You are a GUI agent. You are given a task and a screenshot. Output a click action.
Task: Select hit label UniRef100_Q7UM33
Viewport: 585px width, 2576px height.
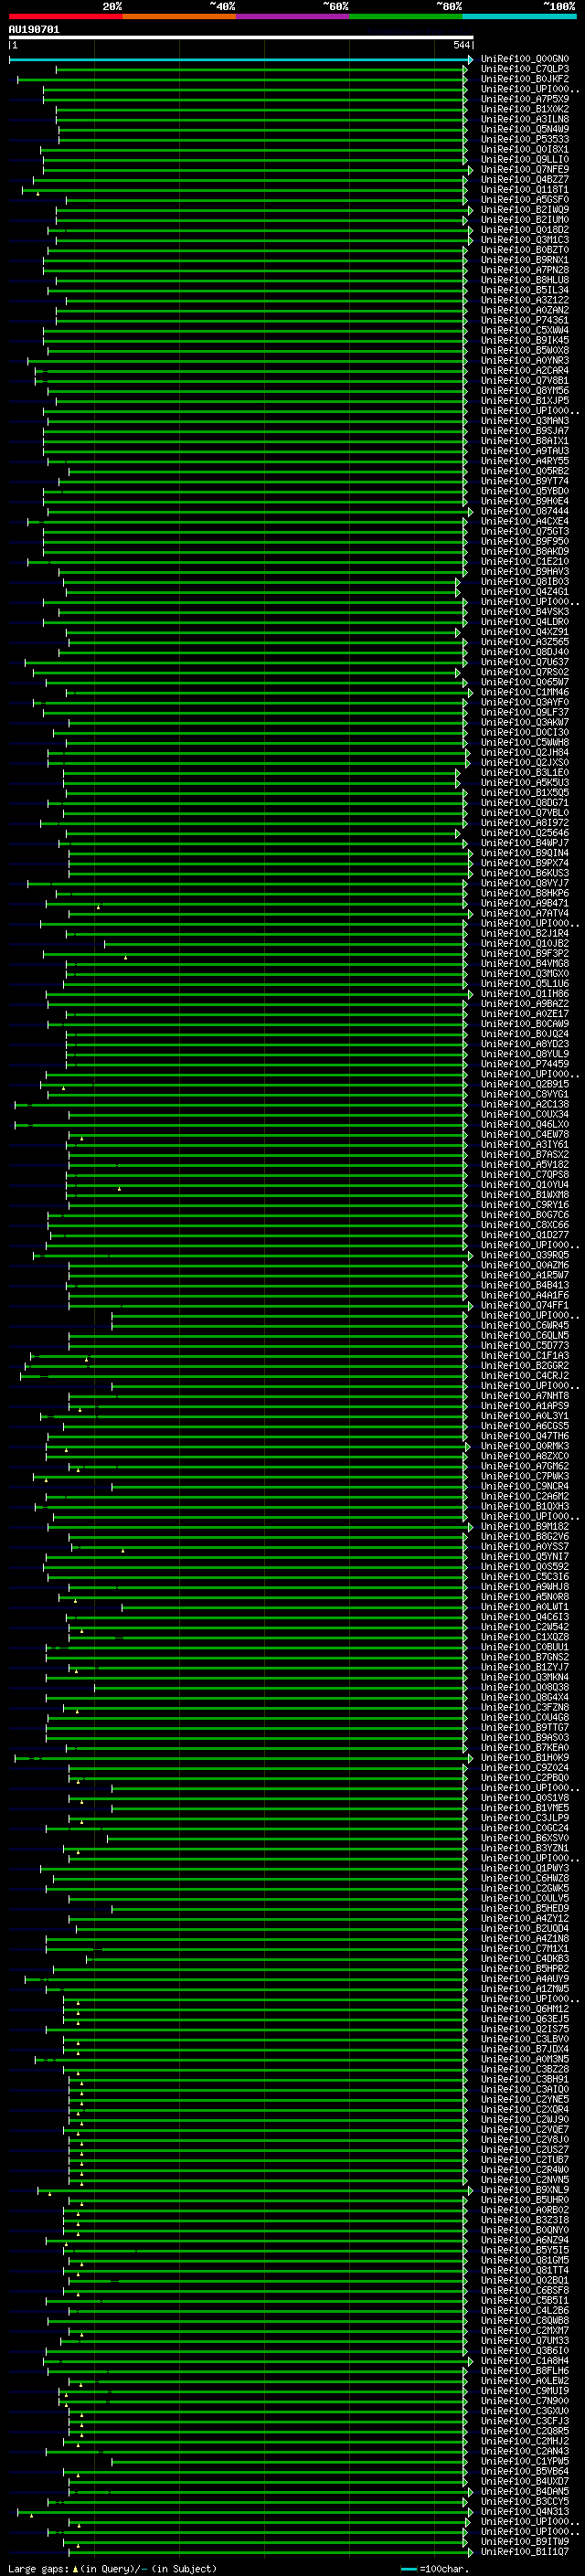pyautogui.click(x=525, y=2340)
